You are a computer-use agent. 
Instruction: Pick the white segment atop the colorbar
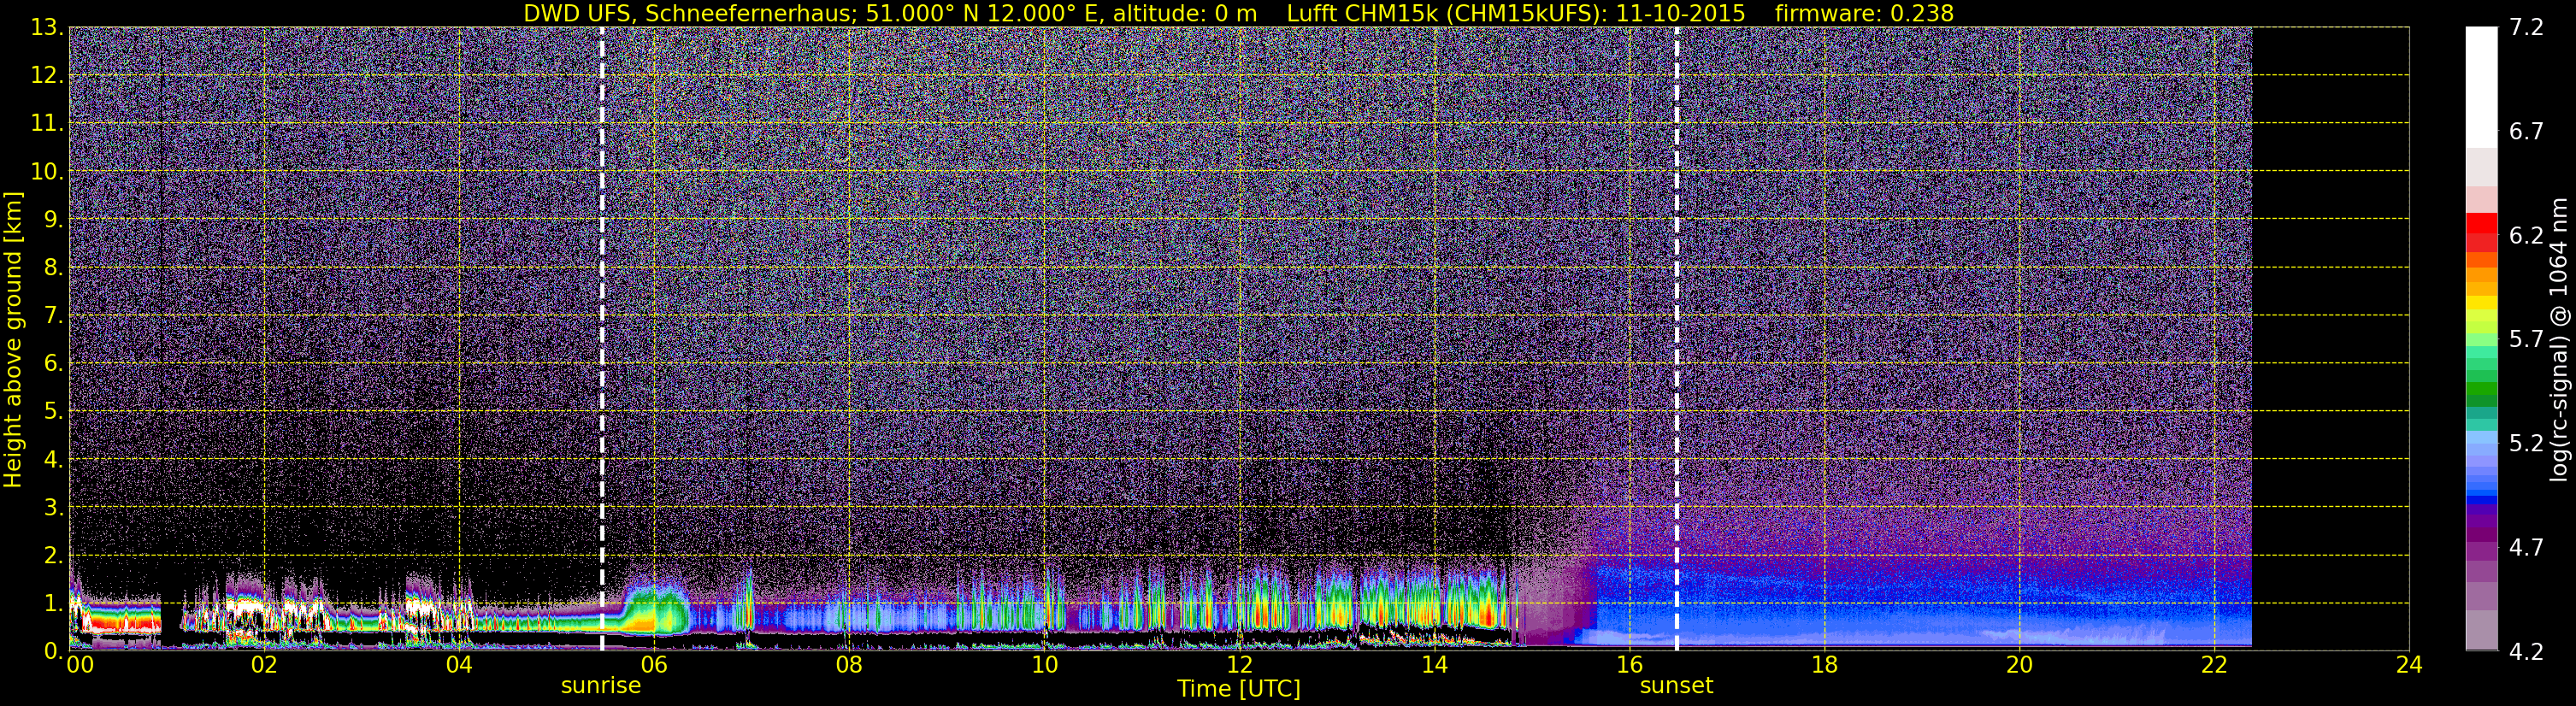(2481, 87)
